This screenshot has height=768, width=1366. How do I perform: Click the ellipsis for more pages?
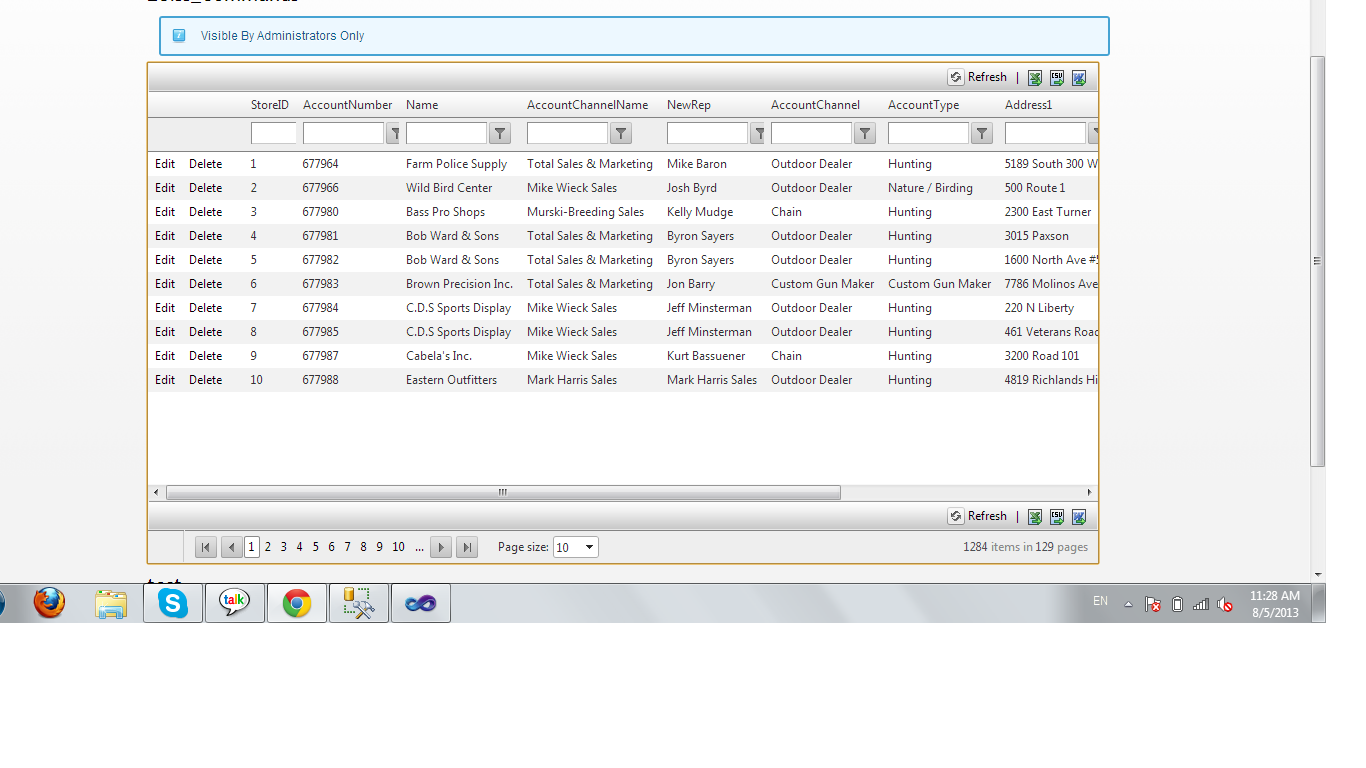(x=420, y=547)
